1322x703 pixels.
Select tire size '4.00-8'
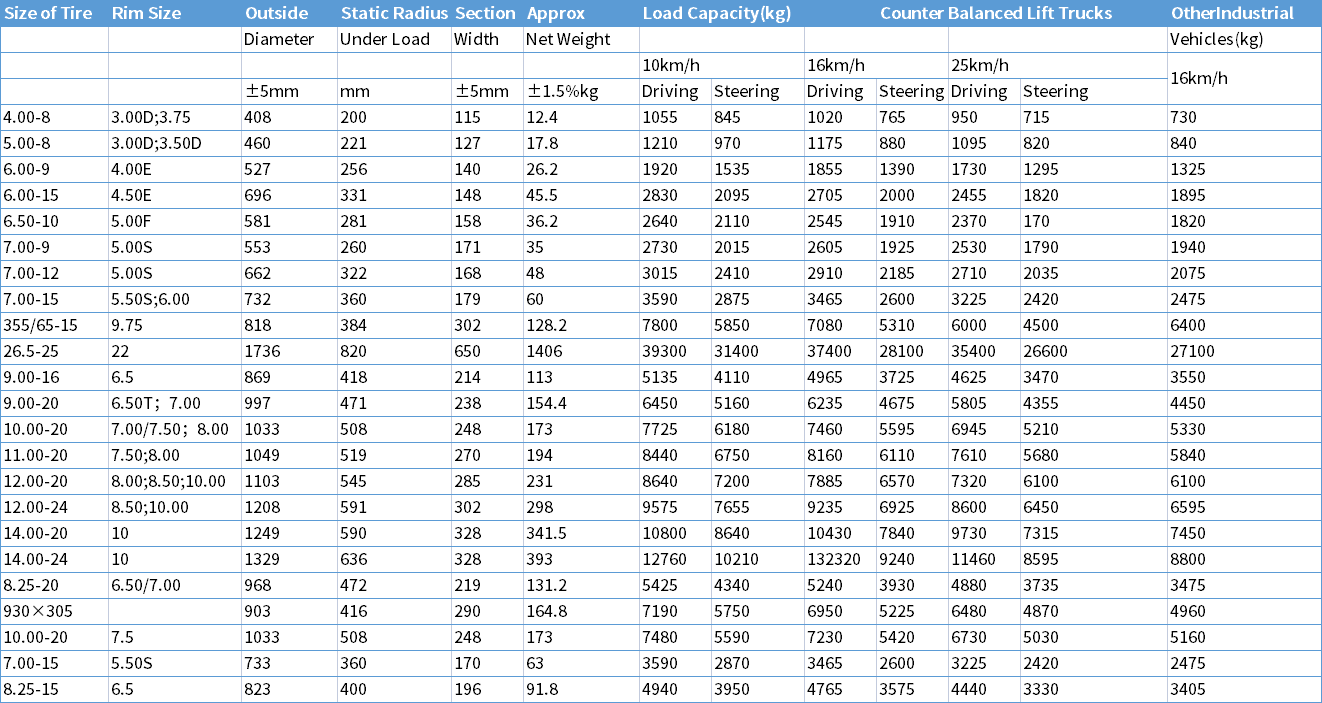click(26, 118)
